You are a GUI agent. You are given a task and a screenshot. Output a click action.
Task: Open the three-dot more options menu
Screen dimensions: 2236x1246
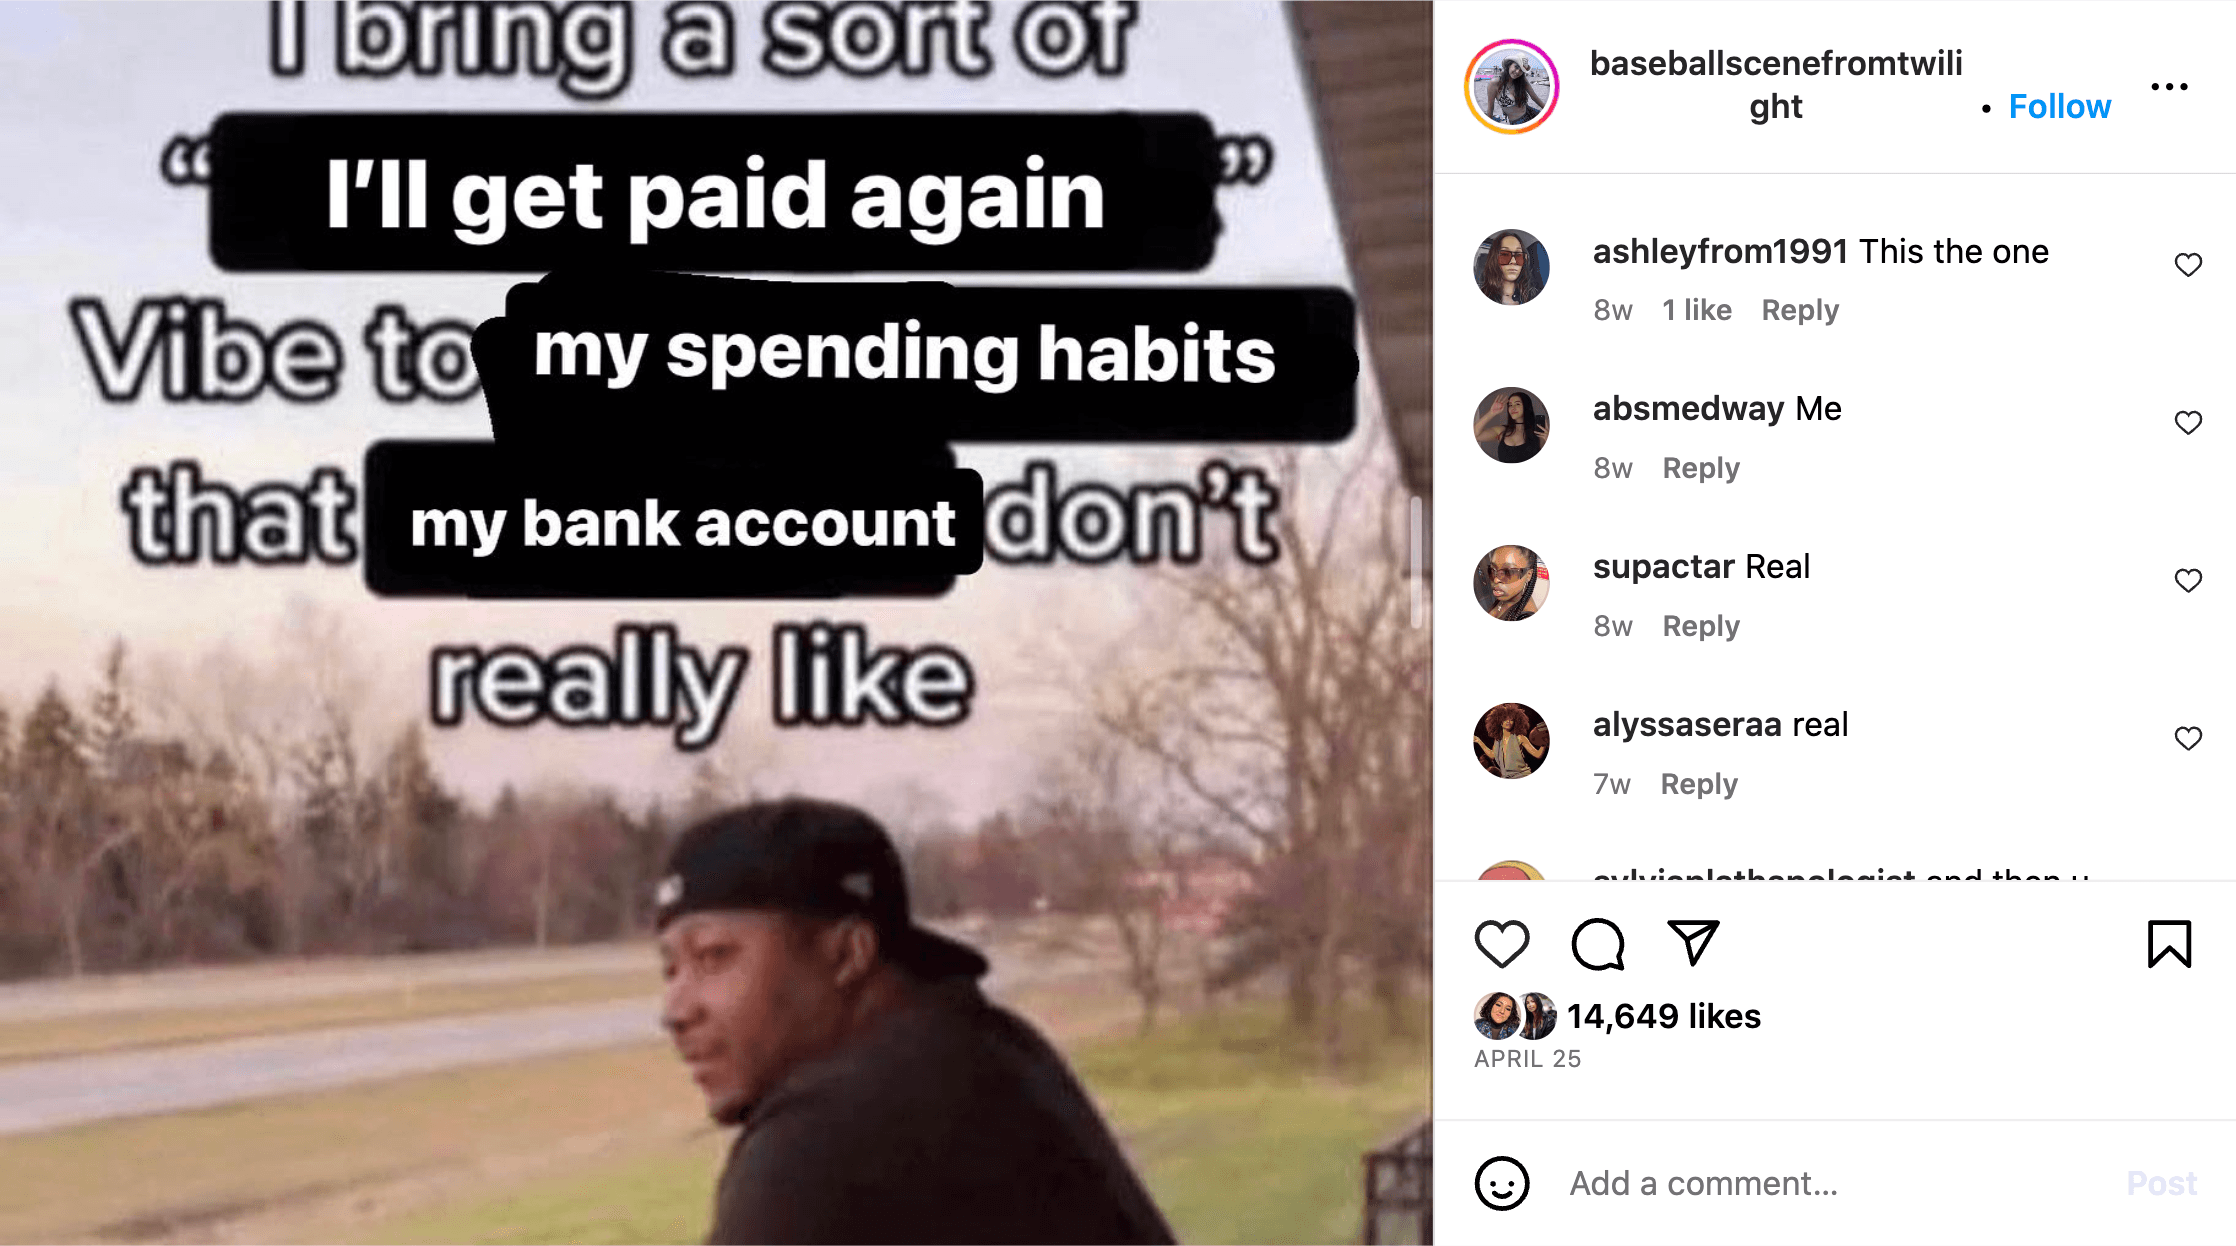(2169, 87)
